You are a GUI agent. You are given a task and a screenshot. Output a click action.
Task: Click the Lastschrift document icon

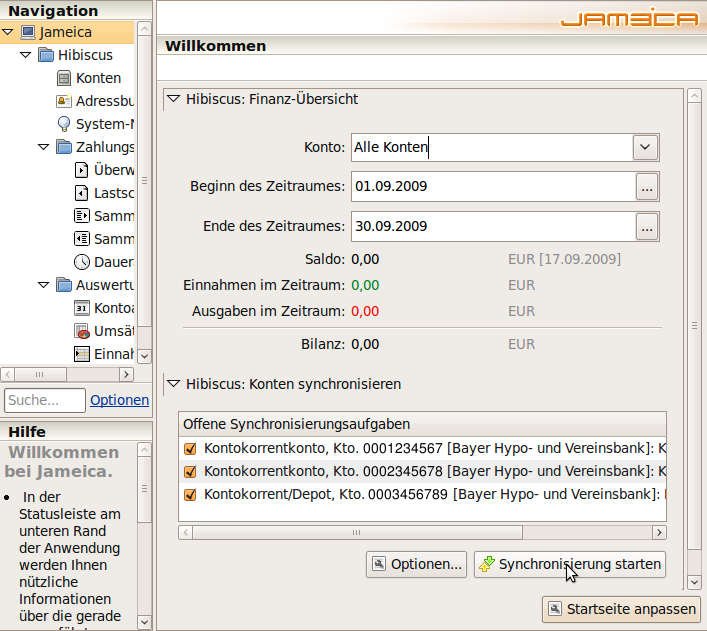point(82,193)
